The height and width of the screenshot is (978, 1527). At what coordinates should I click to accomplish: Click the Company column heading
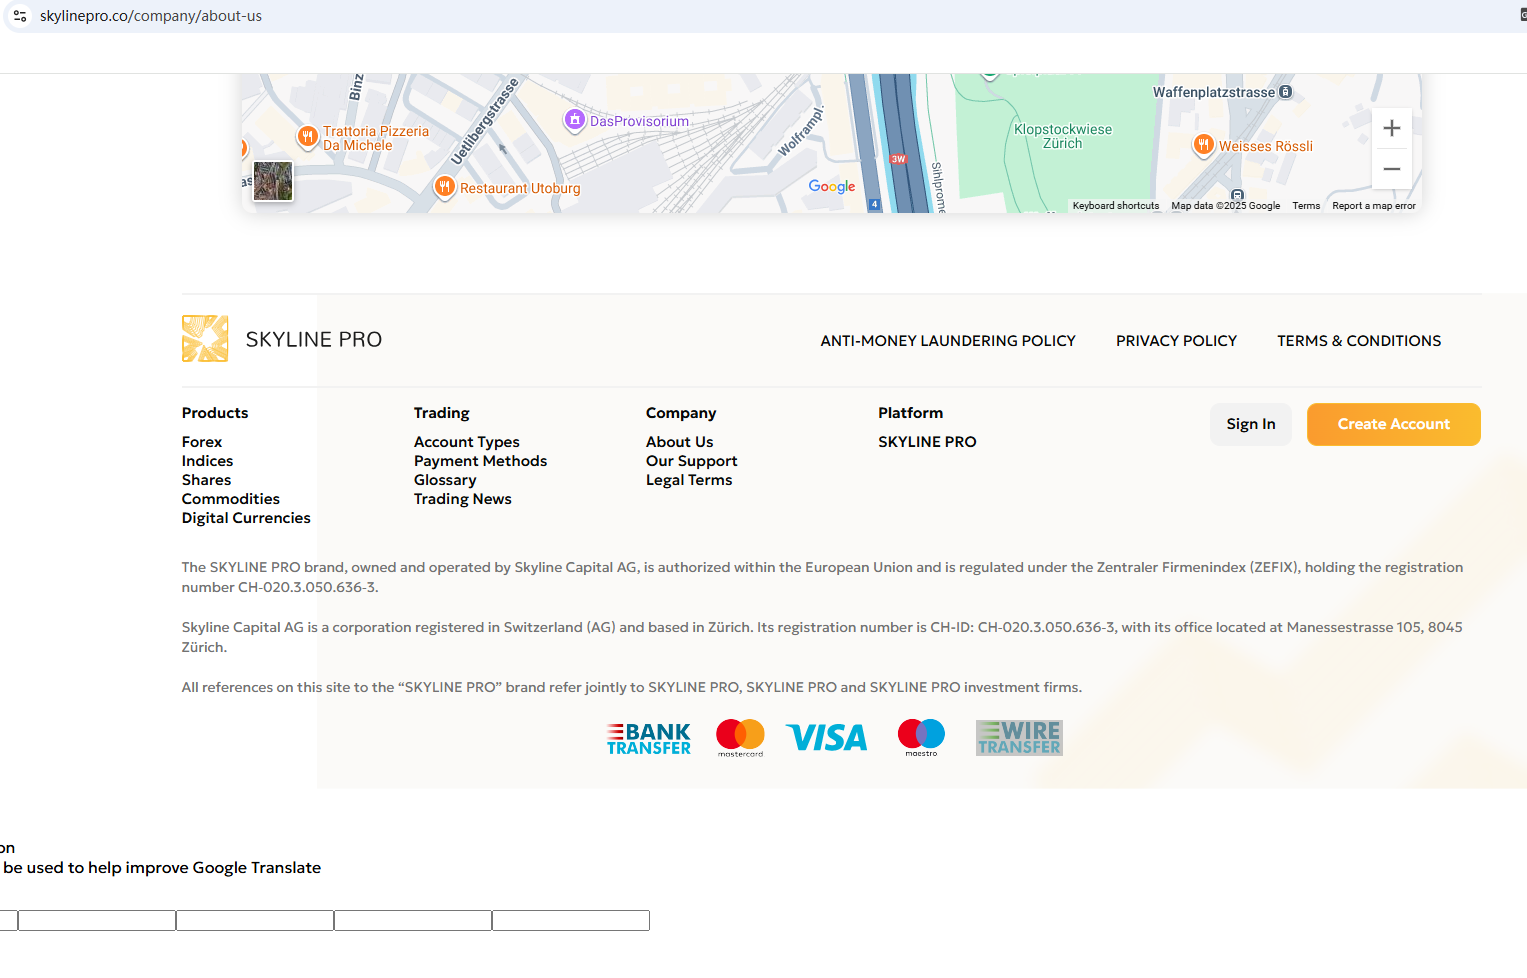681,413
